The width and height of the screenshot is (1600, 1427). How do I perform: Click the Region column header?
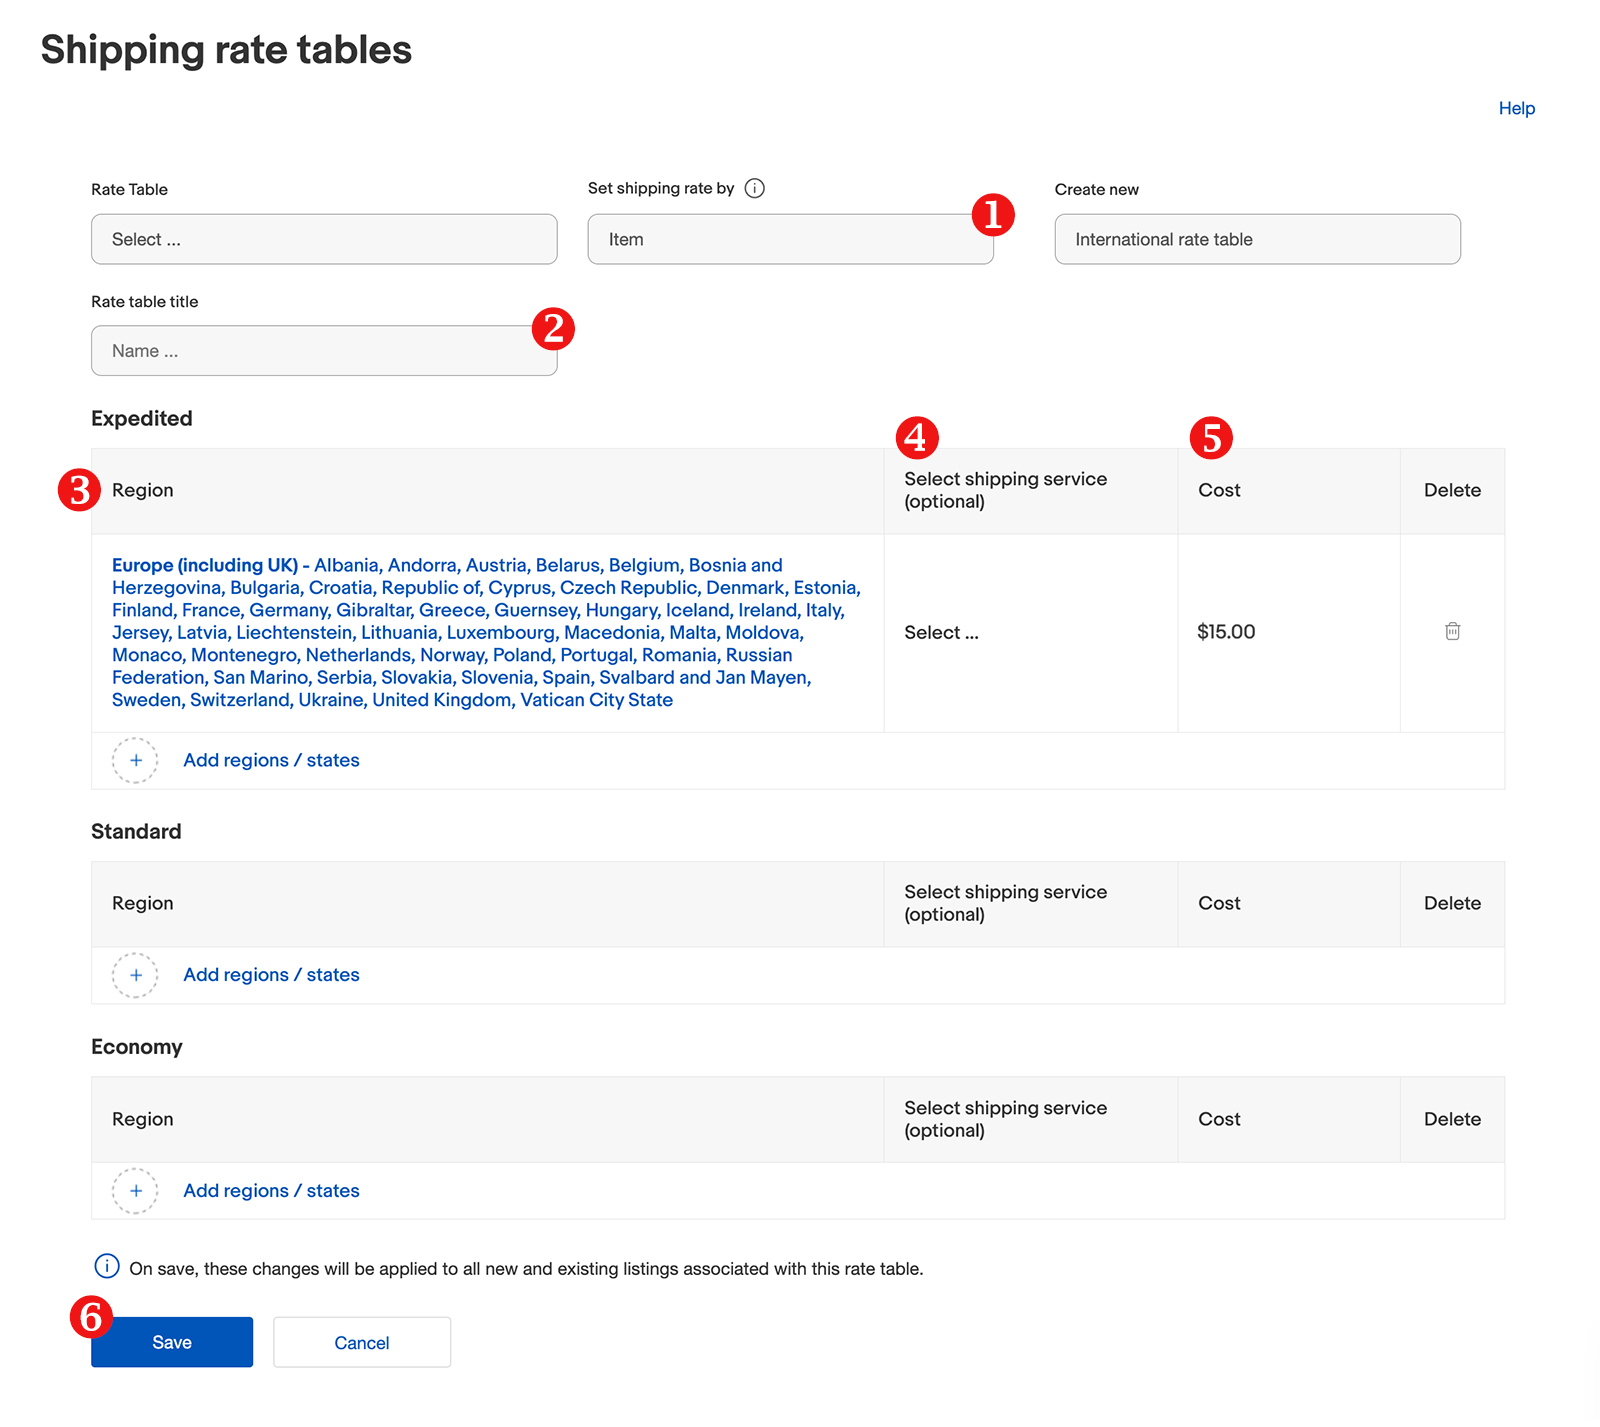click(x=142, y=490)
